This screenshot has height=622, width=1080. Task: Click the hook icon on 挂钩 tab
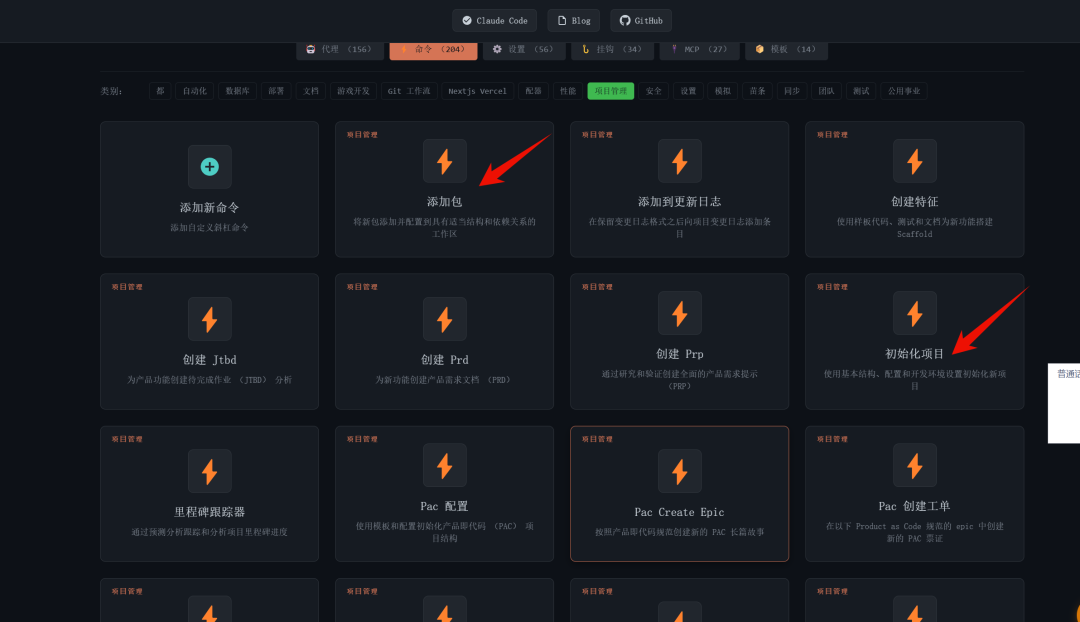[585, 50]
